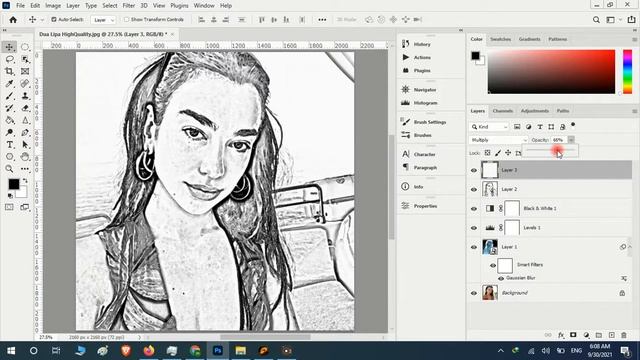Toggle Levels 1 layer visibility
Viewport: 640px width, 360px height.
(x=474, y=228)
